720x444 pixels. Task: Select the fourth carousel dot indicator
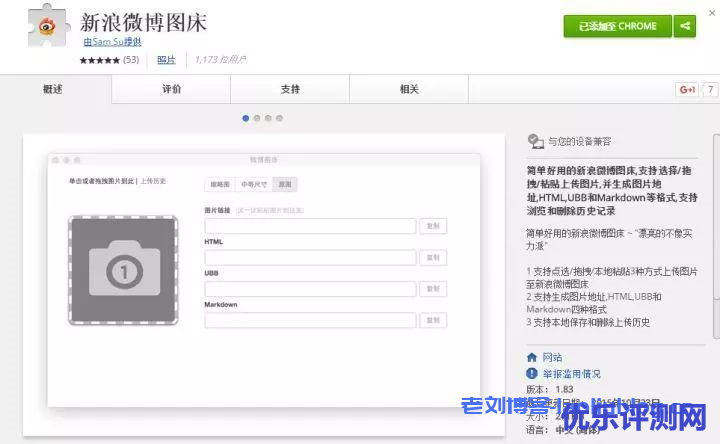279,118
